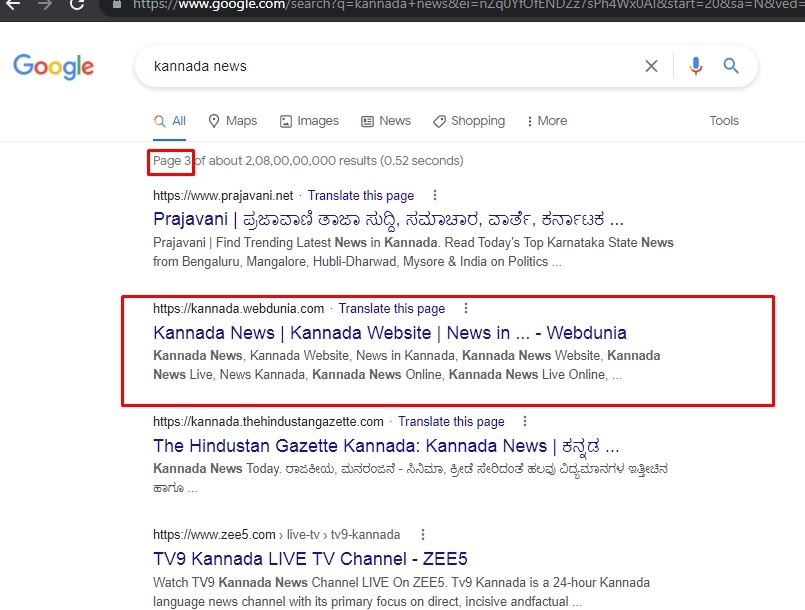Start voice search with the microphone icon
The height and width of the screenshot is (610, 805).
click(696, 66)
